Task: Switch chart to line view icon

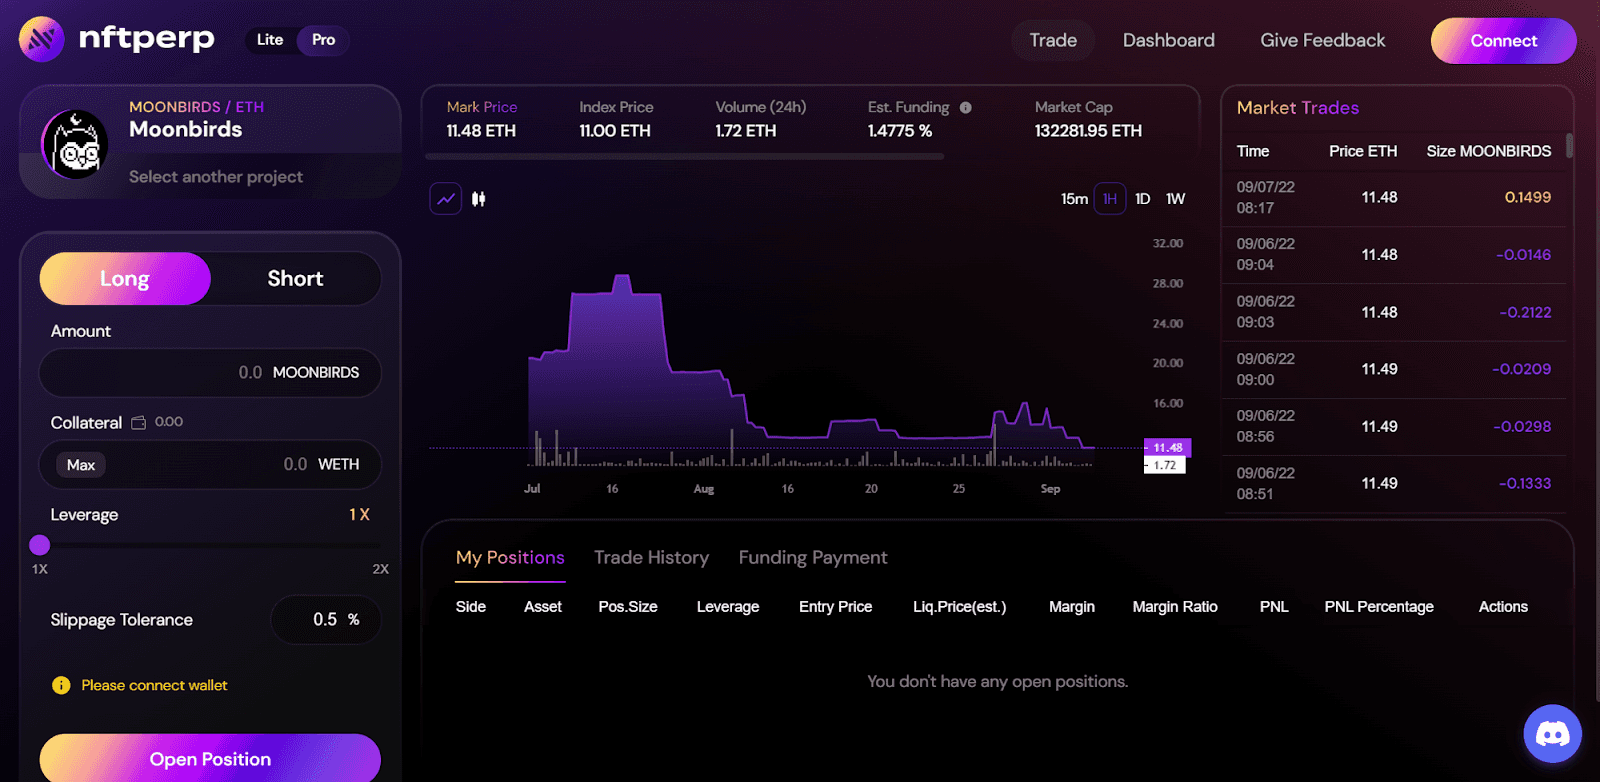Action: (446, 199)
